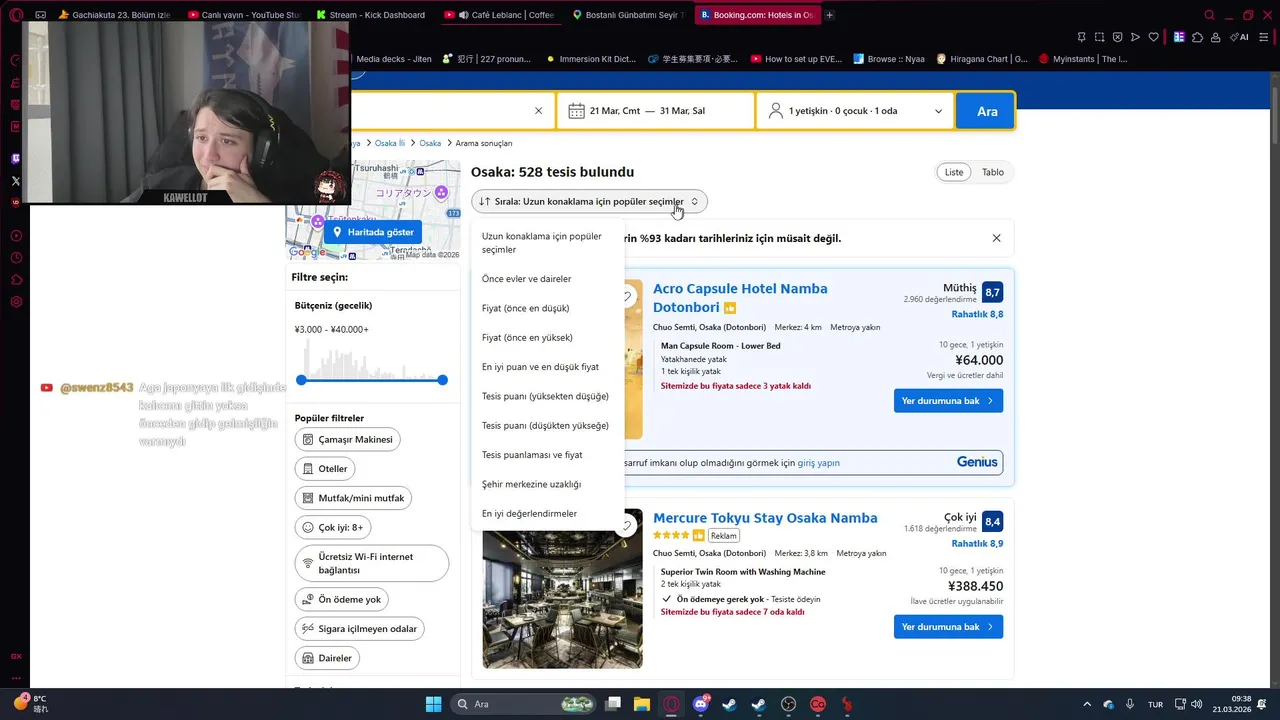Open OBS Studio from taskbar
Image resolution: width=1280 pixels, height=720 pixels.
(788, 704)
